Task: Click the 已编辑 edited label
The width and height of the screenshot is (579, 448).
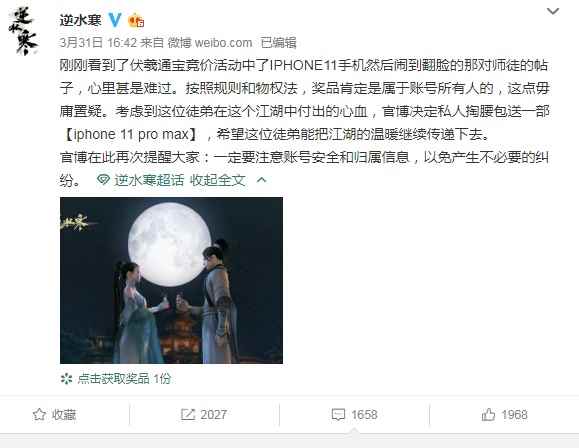Action: point(278,43)
